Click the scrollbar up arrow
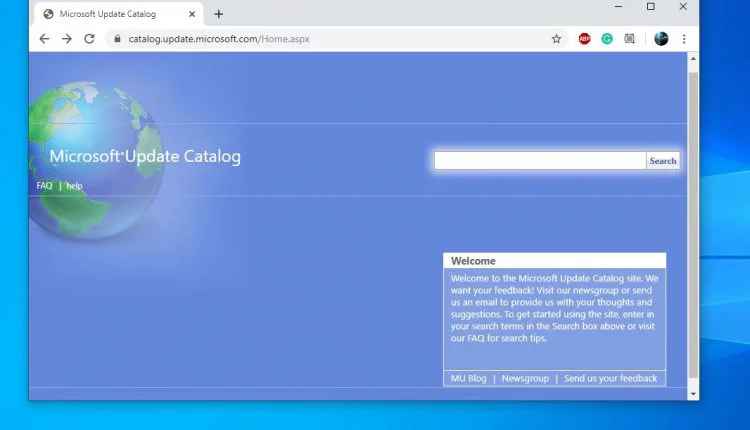 coord(693,58)
